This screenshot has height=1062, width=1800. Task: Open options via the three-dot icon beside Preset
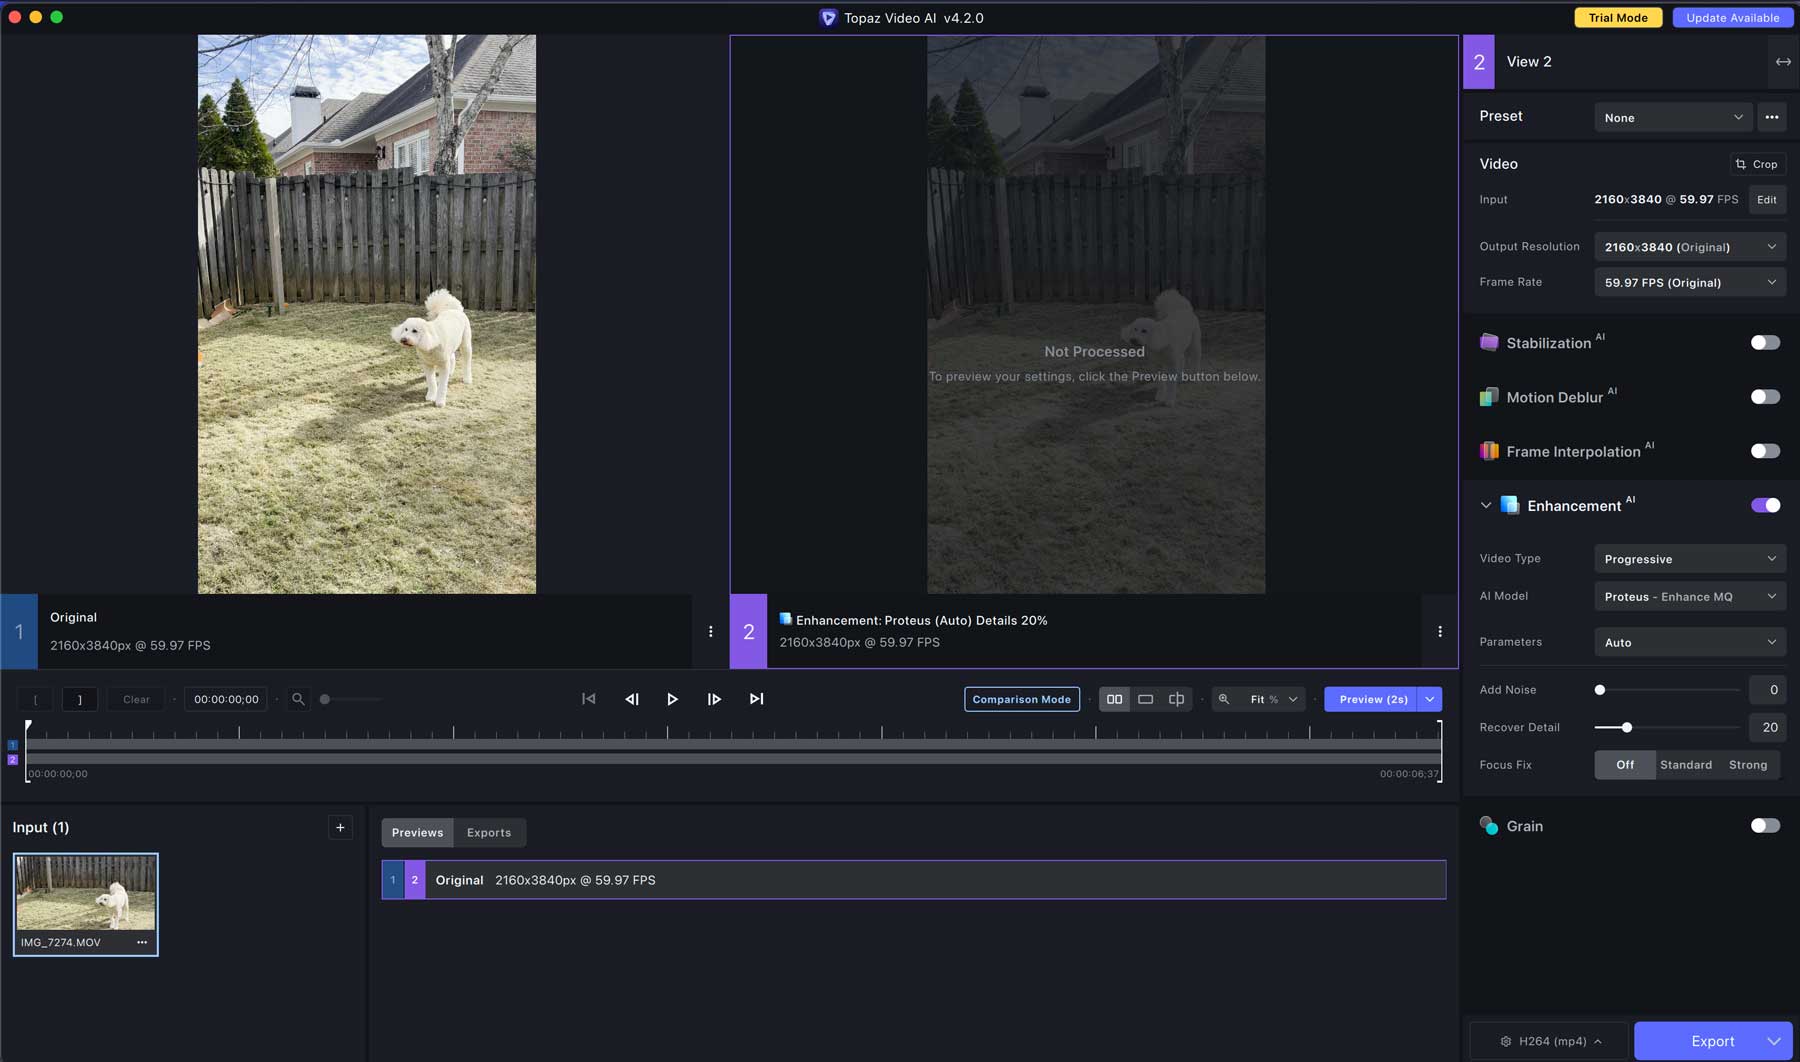(x=1772, y=117)
